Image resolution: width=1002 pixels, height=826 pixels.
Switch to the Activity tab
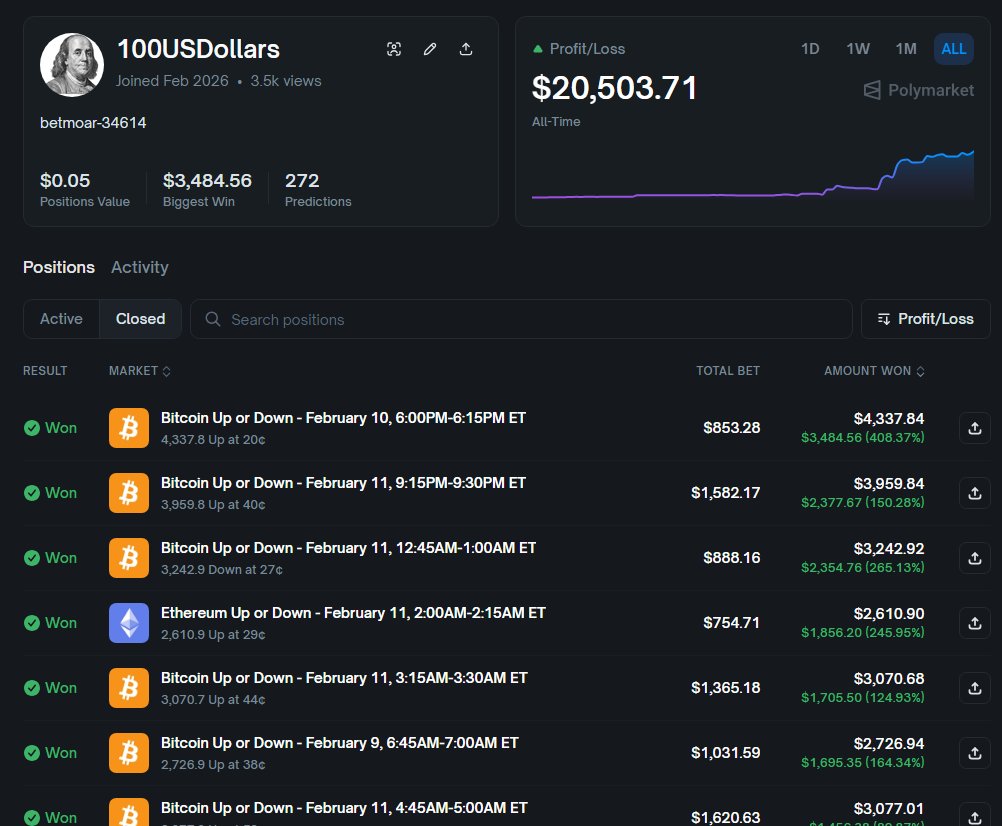pyautogui.click(x=140, y=267)
